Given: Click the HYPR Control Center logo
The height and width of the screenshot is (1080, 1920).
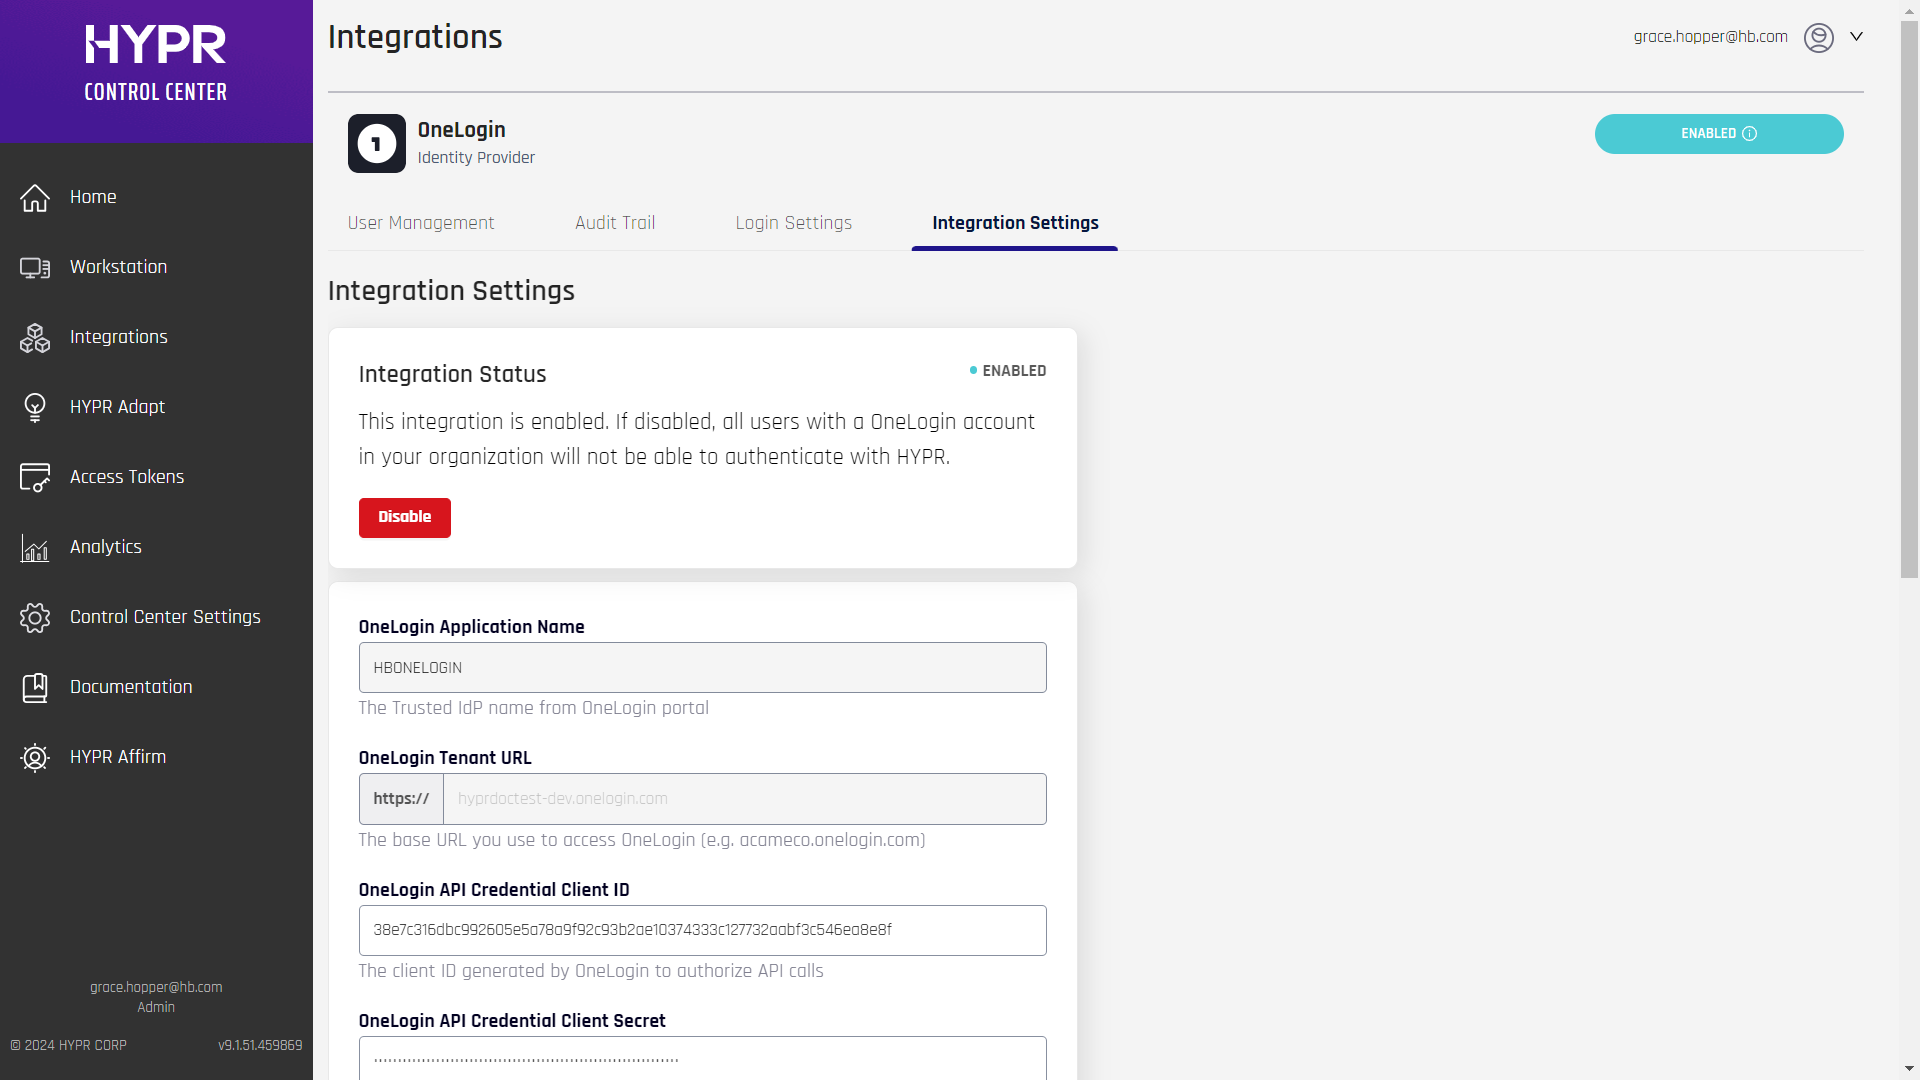Looking at the screenshot, I should point(156,64).
